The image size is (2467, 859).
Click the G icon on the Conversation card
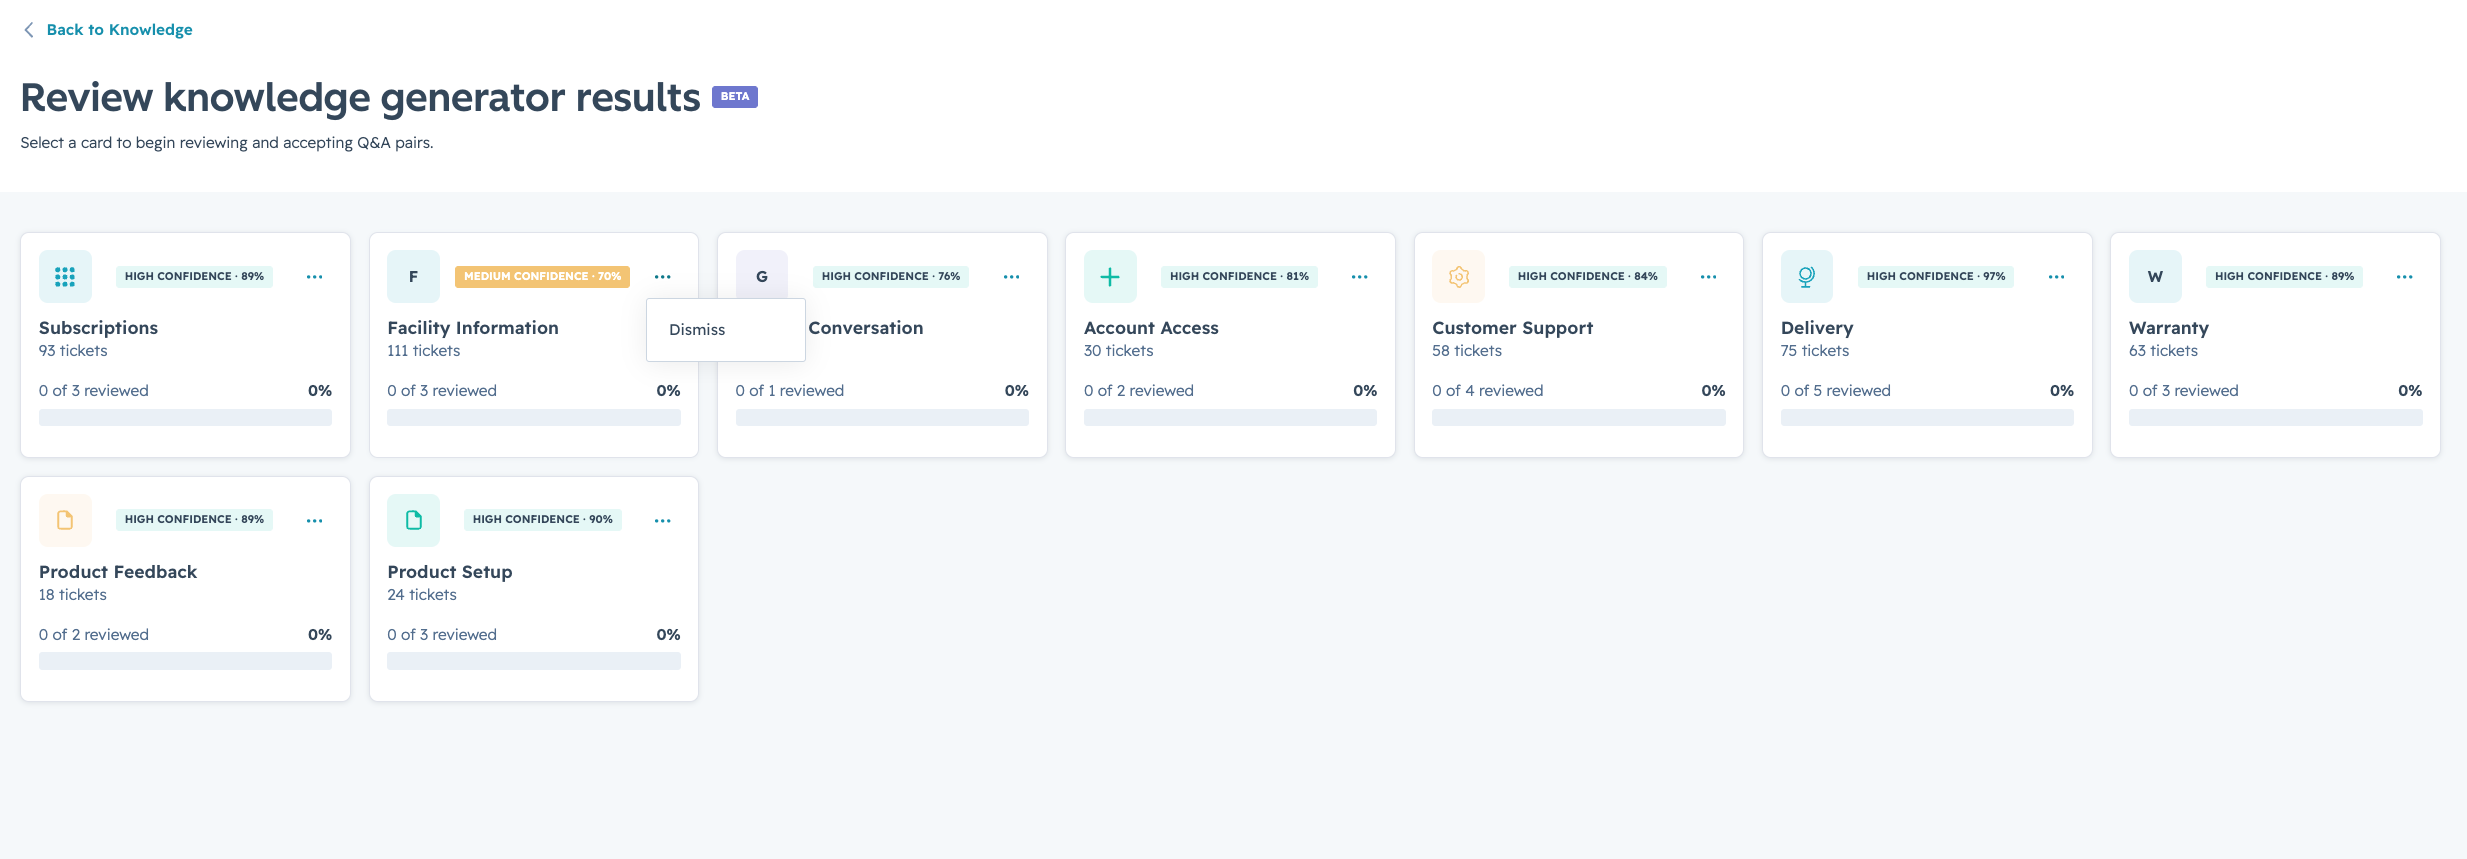coord(762,277)
